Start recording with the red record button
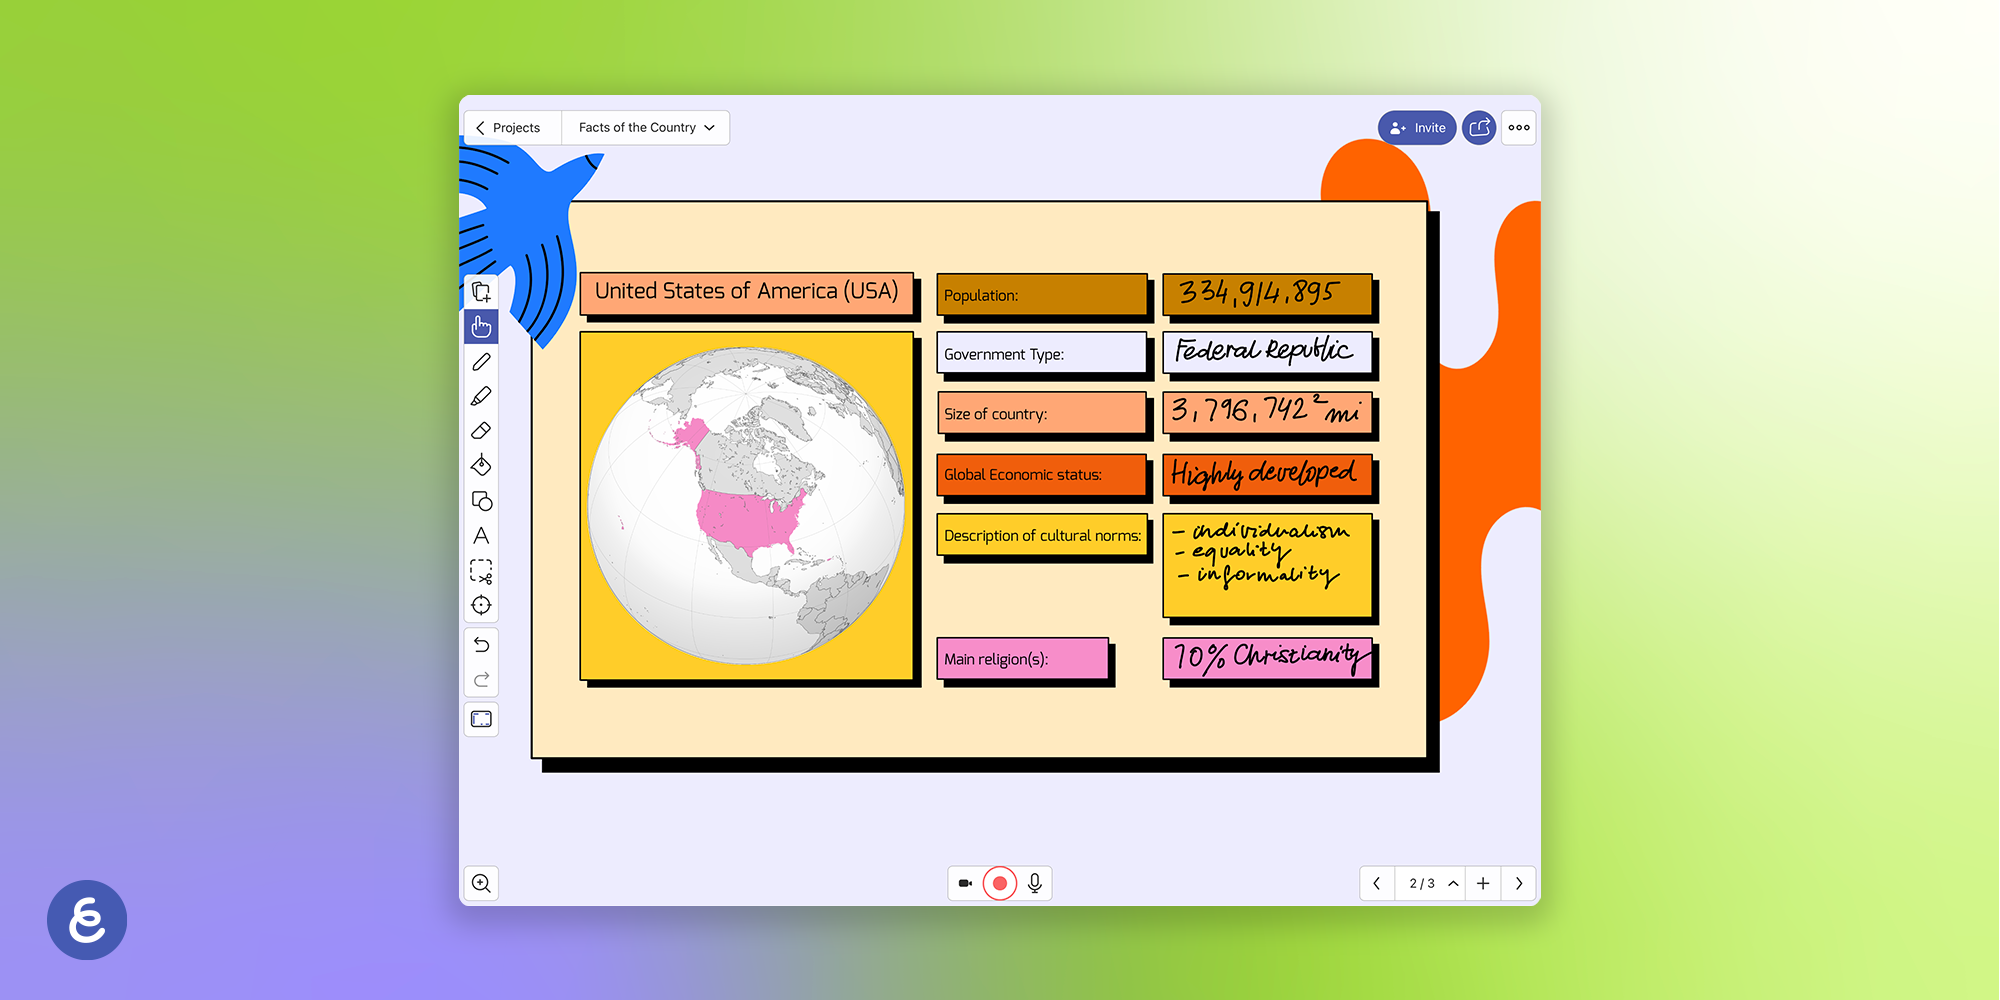2000x1000 pixels. (x=999, y=883)
